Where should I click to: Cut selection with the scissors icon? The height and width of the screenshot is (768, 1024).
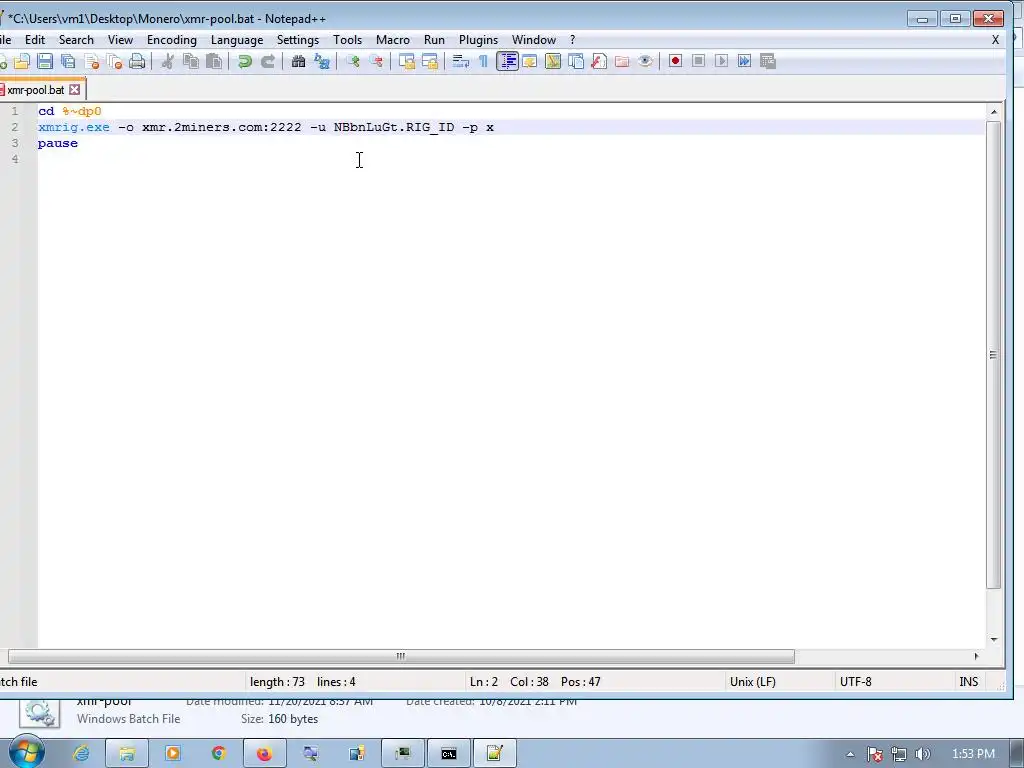click(167, 61)
